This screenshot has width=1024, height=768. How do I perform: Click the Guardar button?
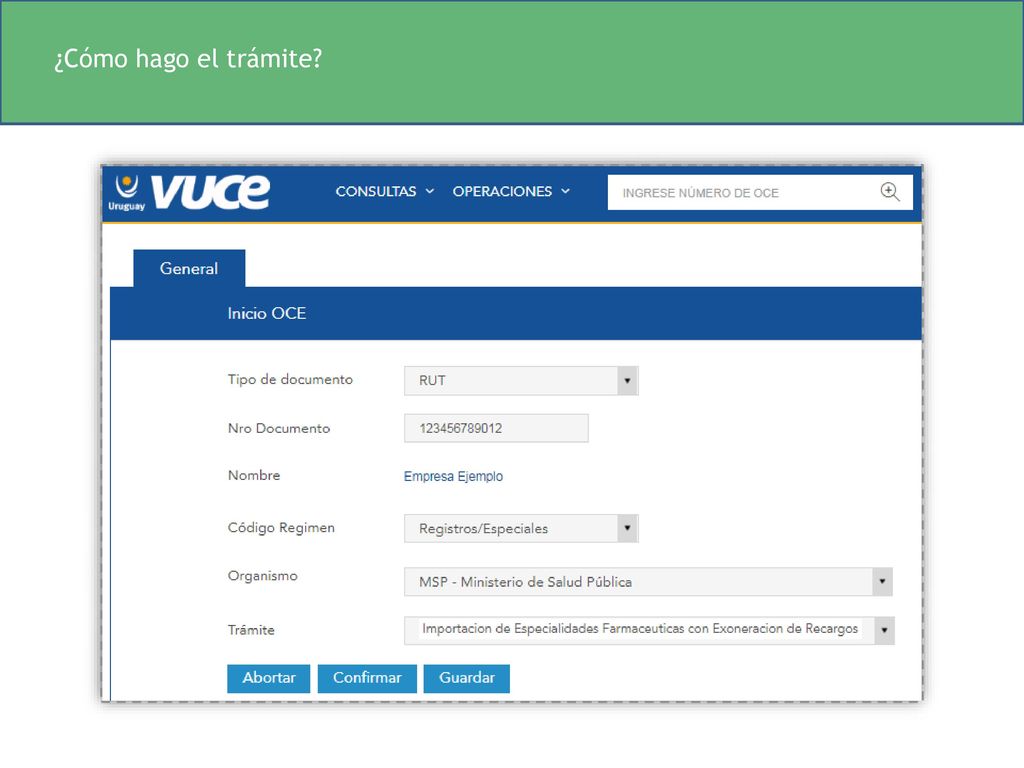[467, 678]
